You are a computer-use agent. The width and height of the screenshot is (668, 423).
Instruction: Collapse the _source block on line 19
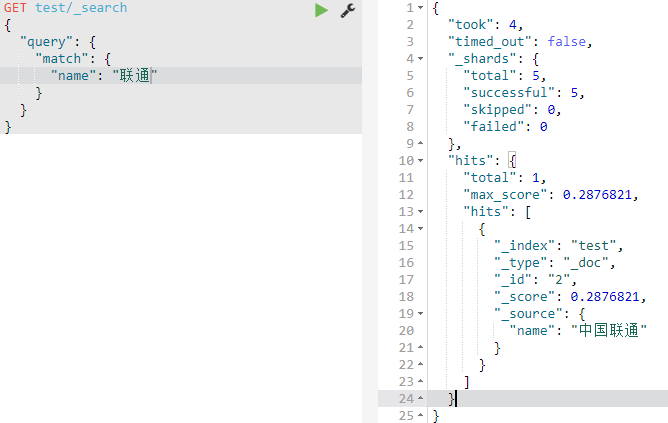(420, 314)
